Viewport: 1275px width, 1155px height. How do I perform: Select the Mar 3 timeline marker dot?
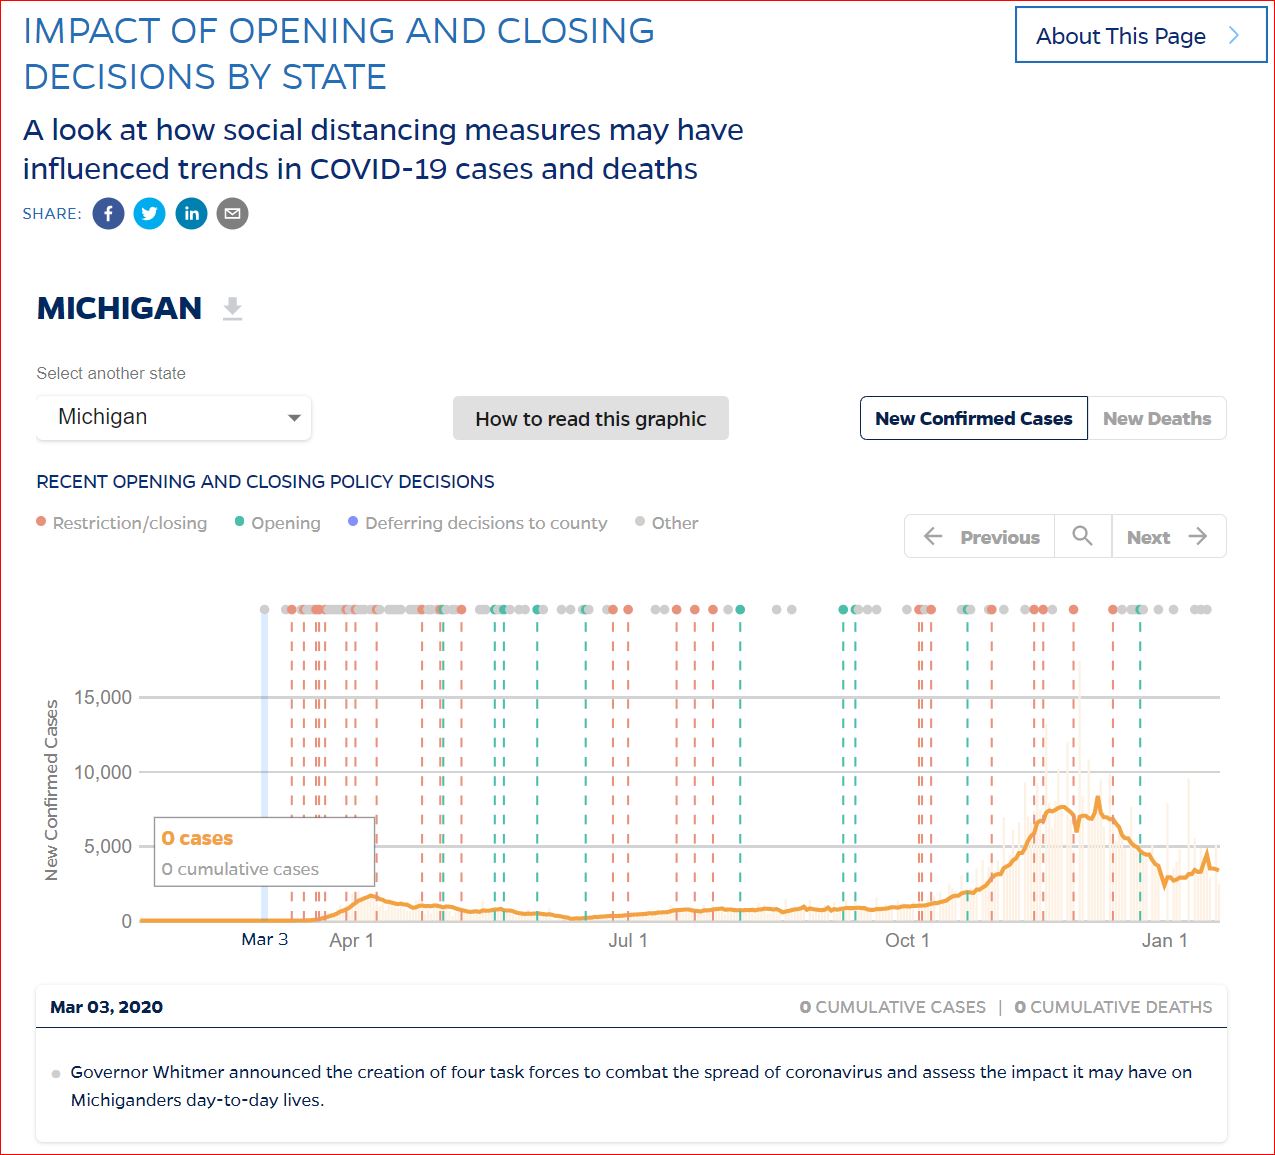pyautogui.click(x=264, y=609)
